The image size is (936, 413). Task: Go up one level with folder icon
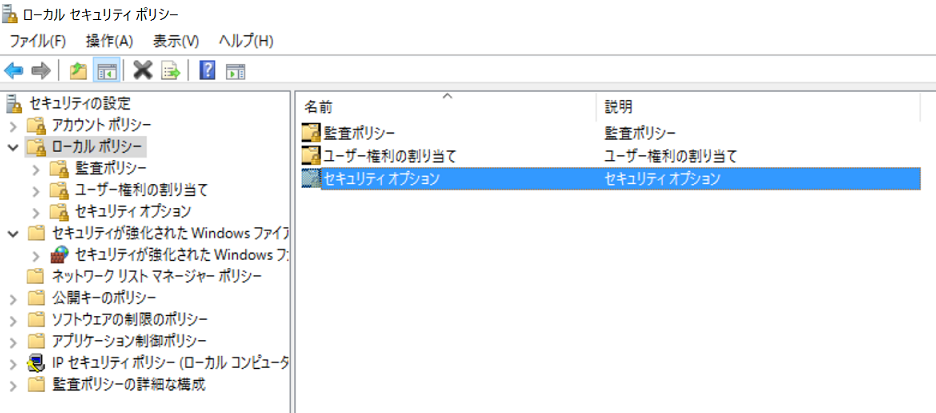pos(78,71)
